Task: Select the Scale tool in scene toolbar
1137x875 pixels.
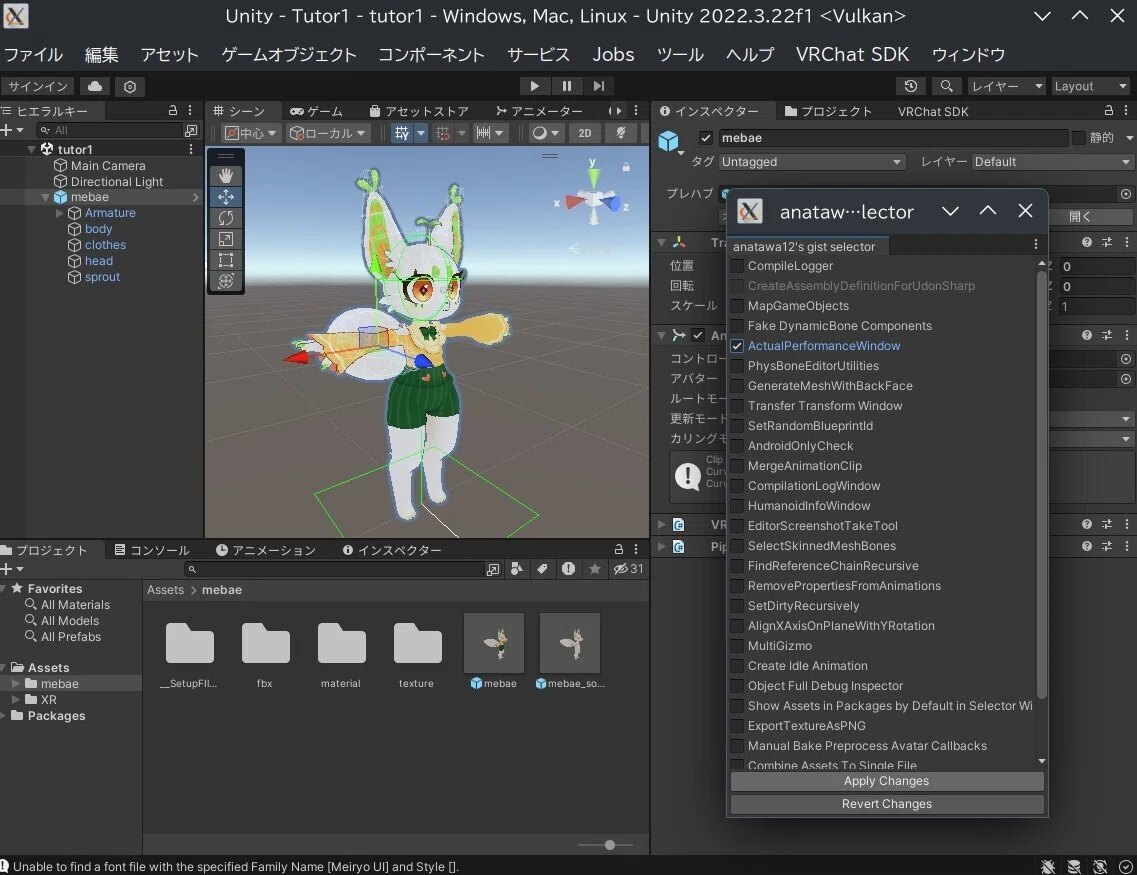Action: [x=226, y=239]
